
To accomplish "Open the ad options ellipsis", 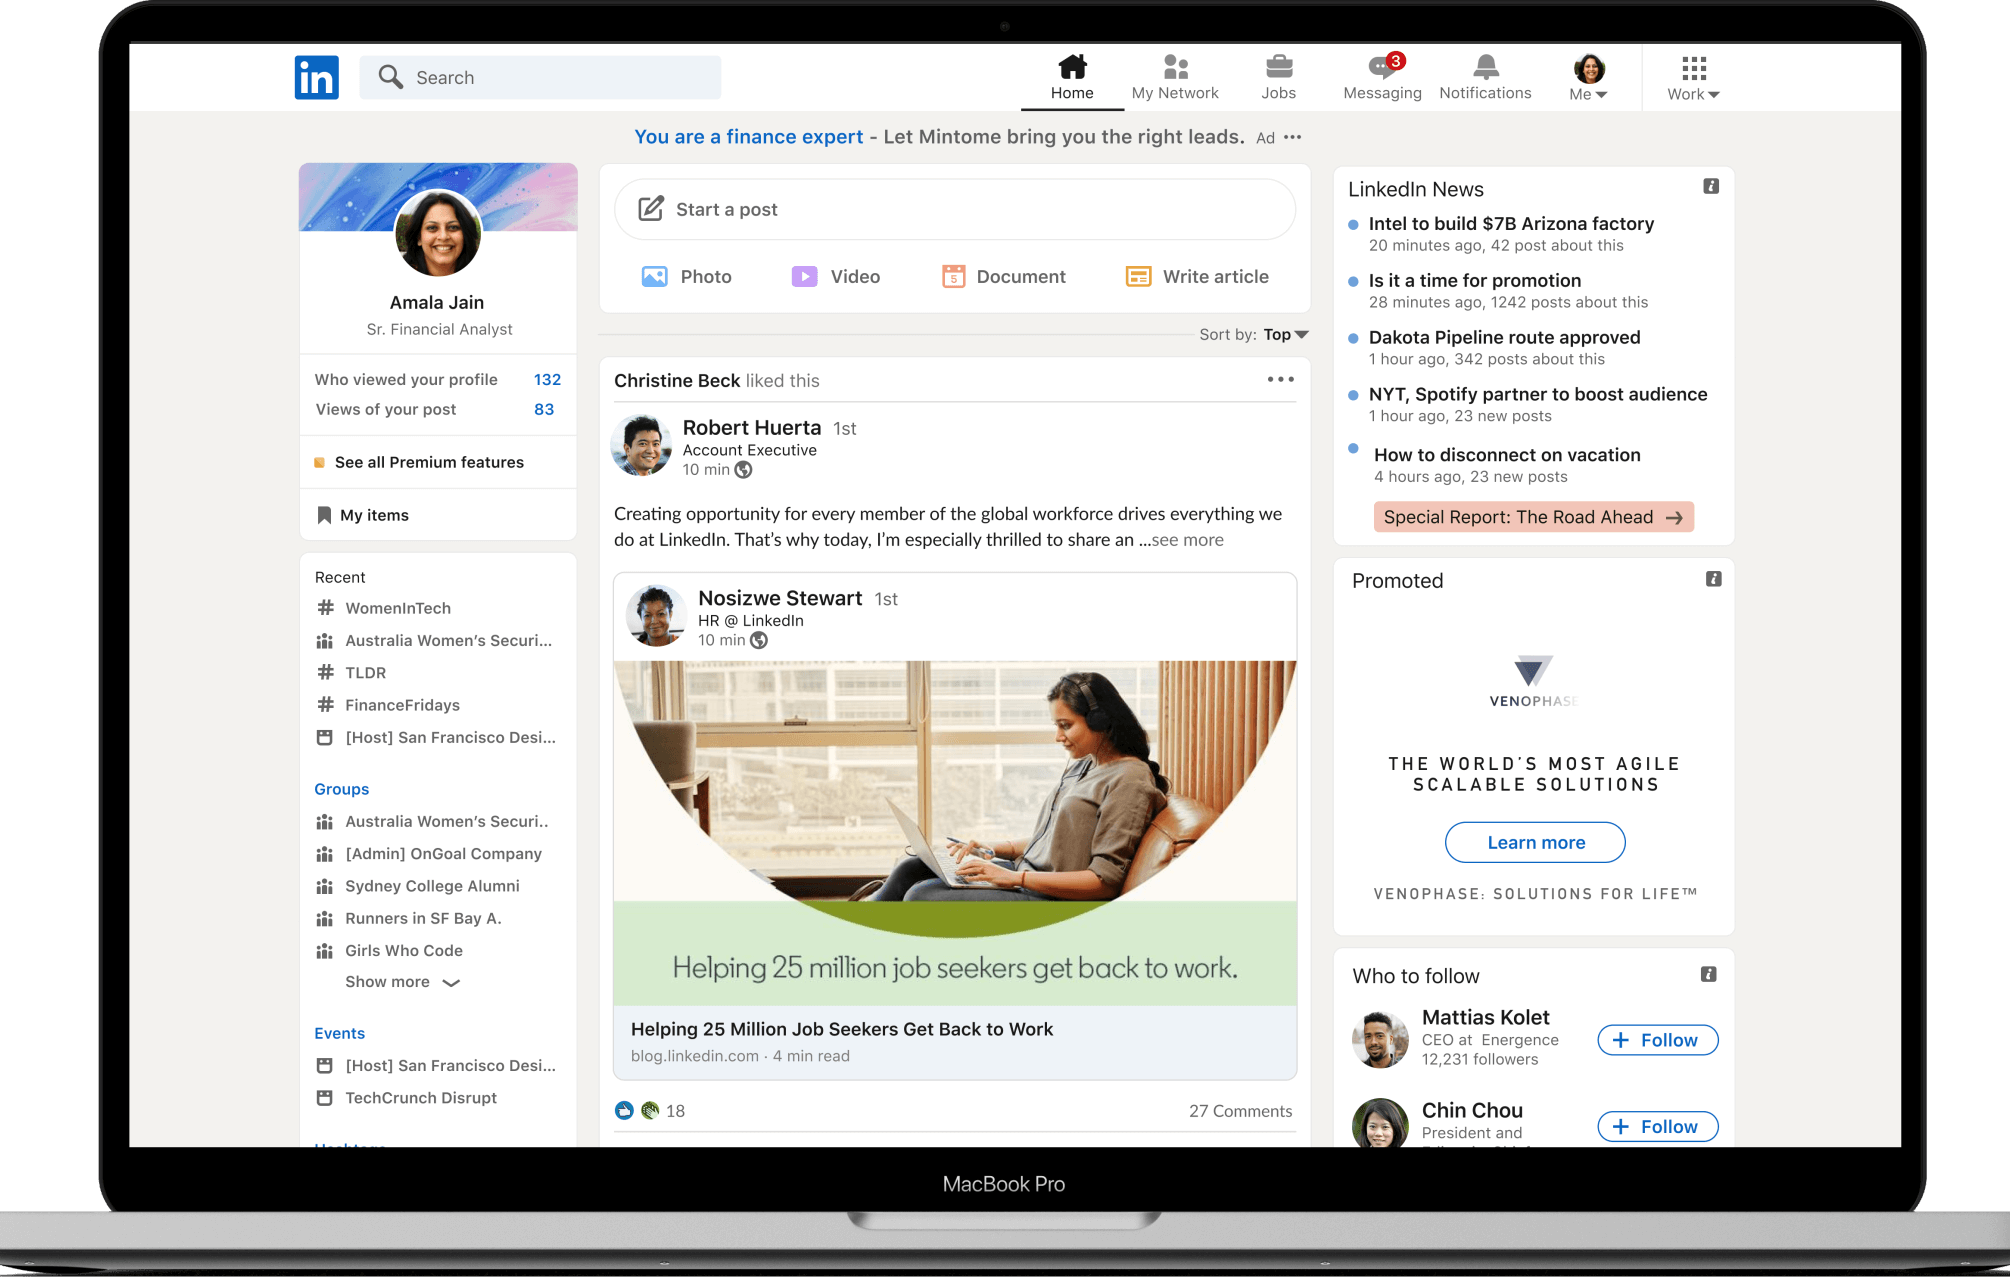I will coord(1293,137).
